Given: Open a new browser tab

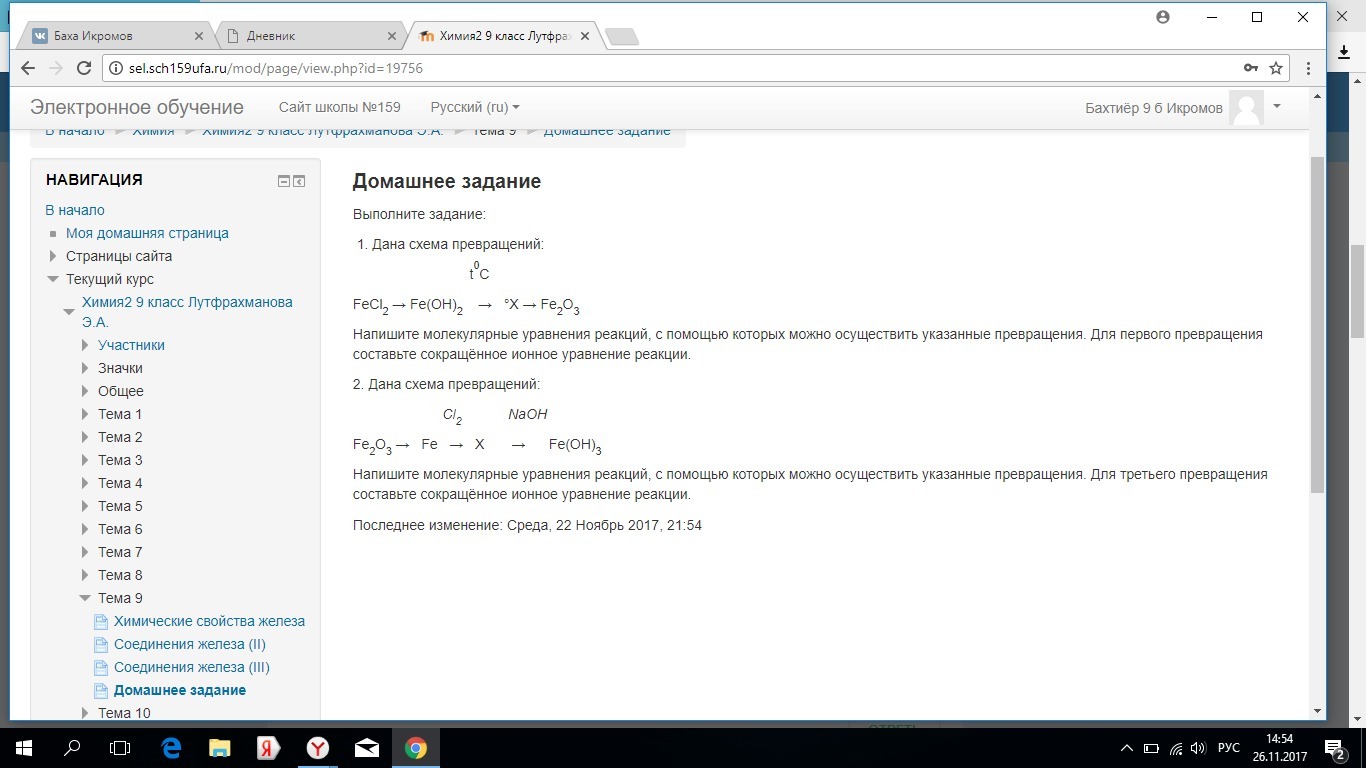Looking at the screenshot, I should [622, 37].
